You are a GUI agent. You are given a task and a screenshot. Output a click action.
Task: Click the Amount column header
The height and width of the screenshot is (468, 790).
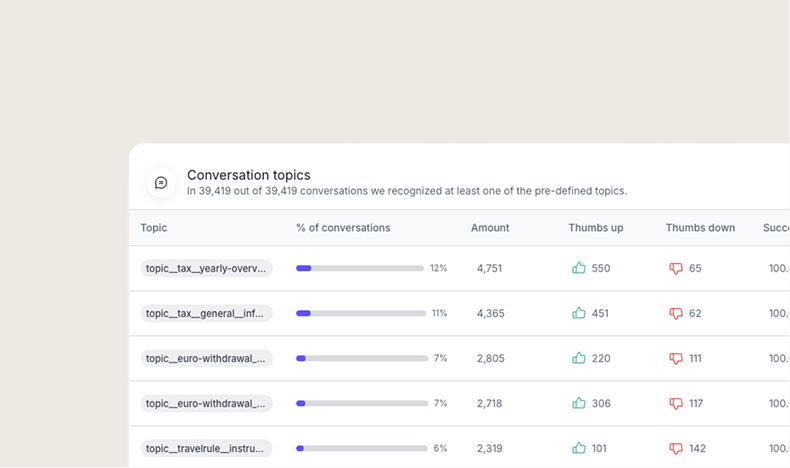490,228
